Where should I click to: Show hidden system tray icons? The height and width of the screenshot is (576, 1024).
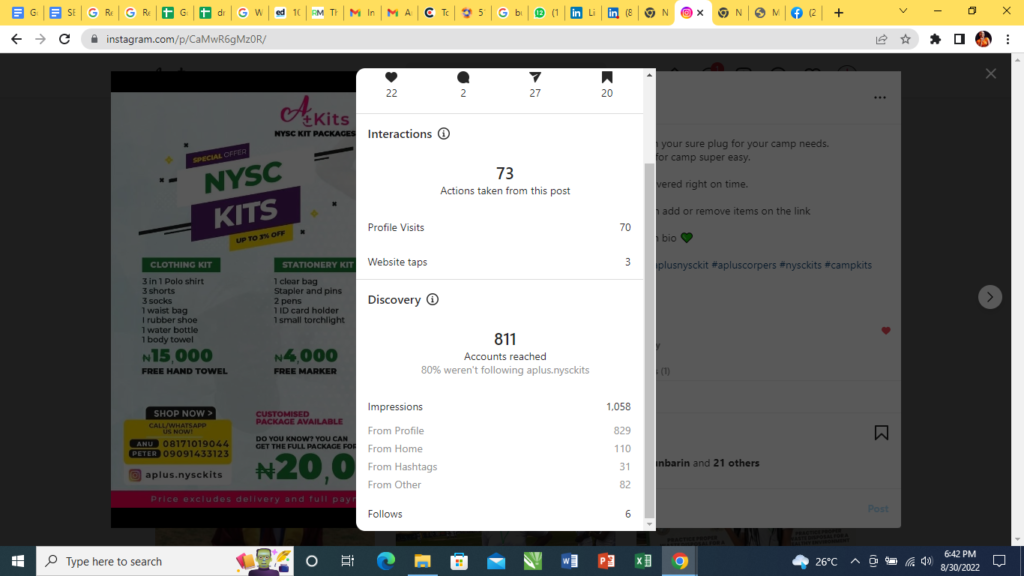pos(855,561)
